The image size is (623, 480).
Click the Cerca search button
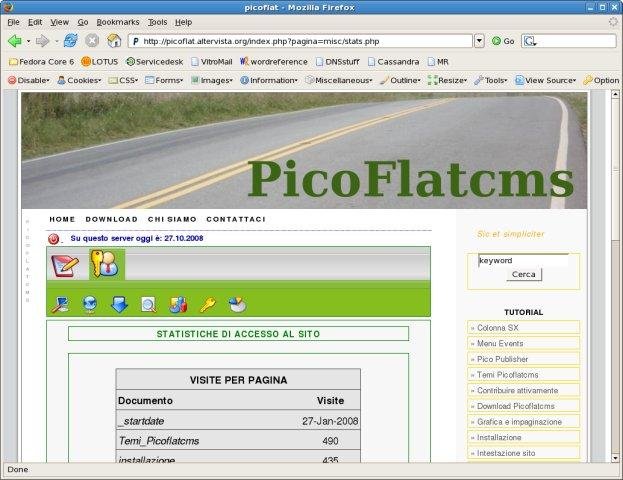coord(524,275)
